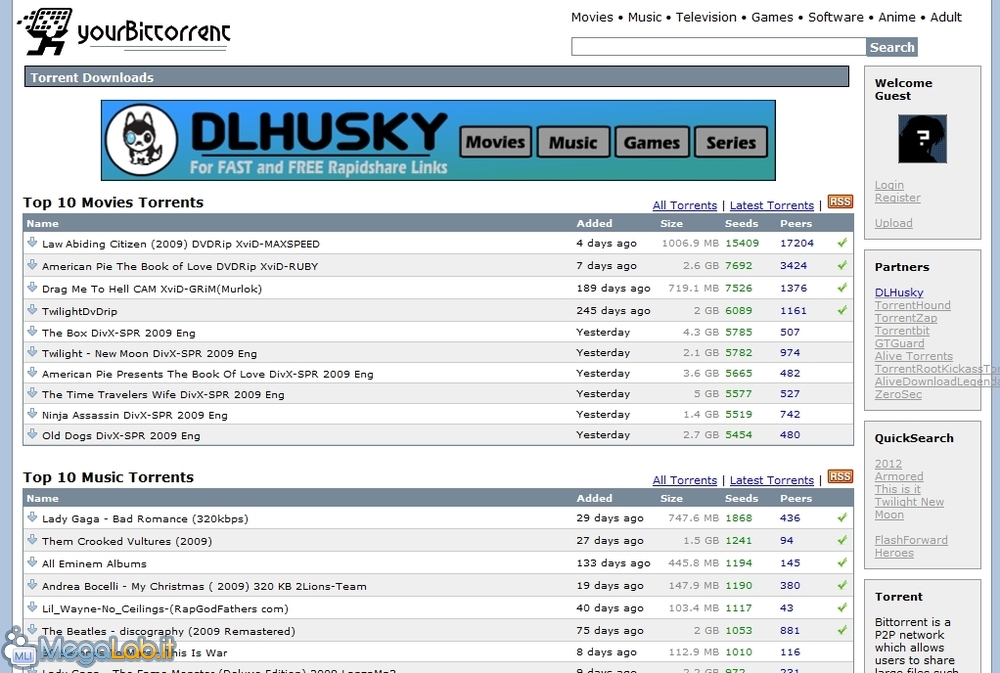Click the Armored QuickSearch link

tap(899, 477)
